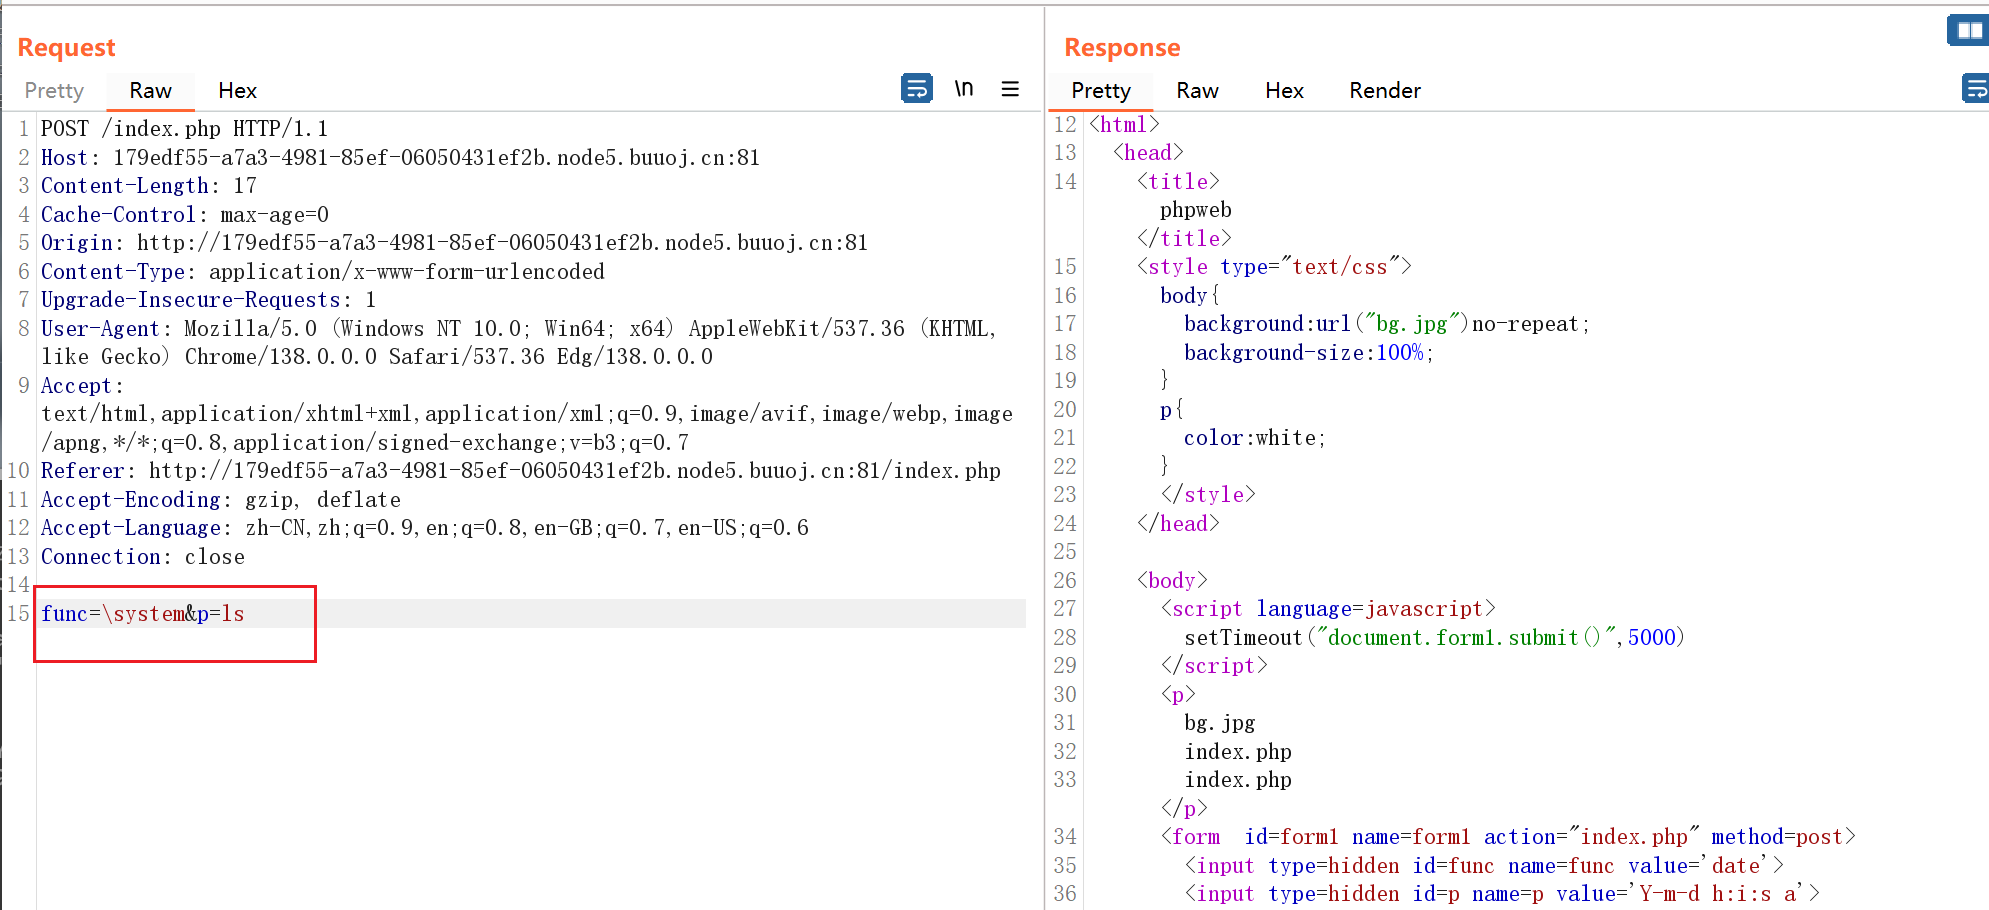Toggle word wrap icon in Response panel
Viewport: 1989px width, 910px height.
(x=1976, y=89)
